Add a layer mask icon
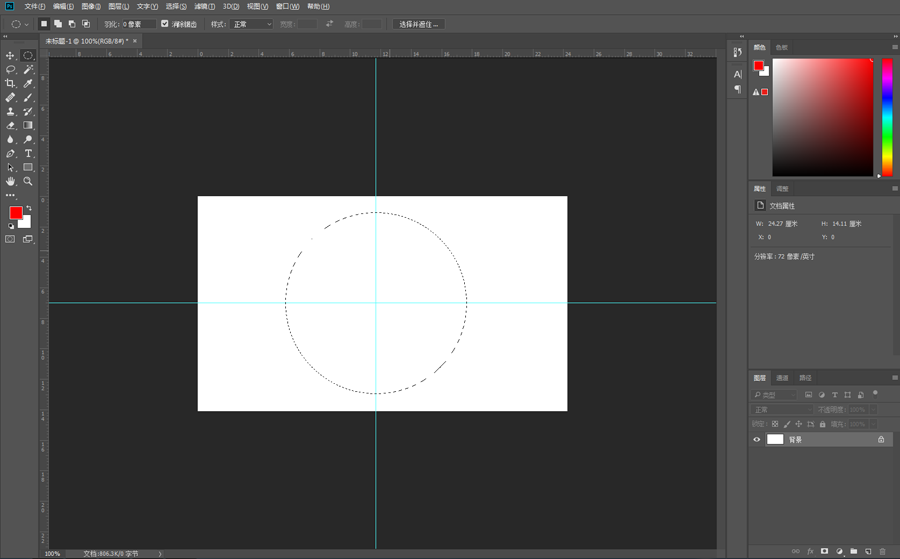This screenshot has width=900, height=559. [825, 551]
